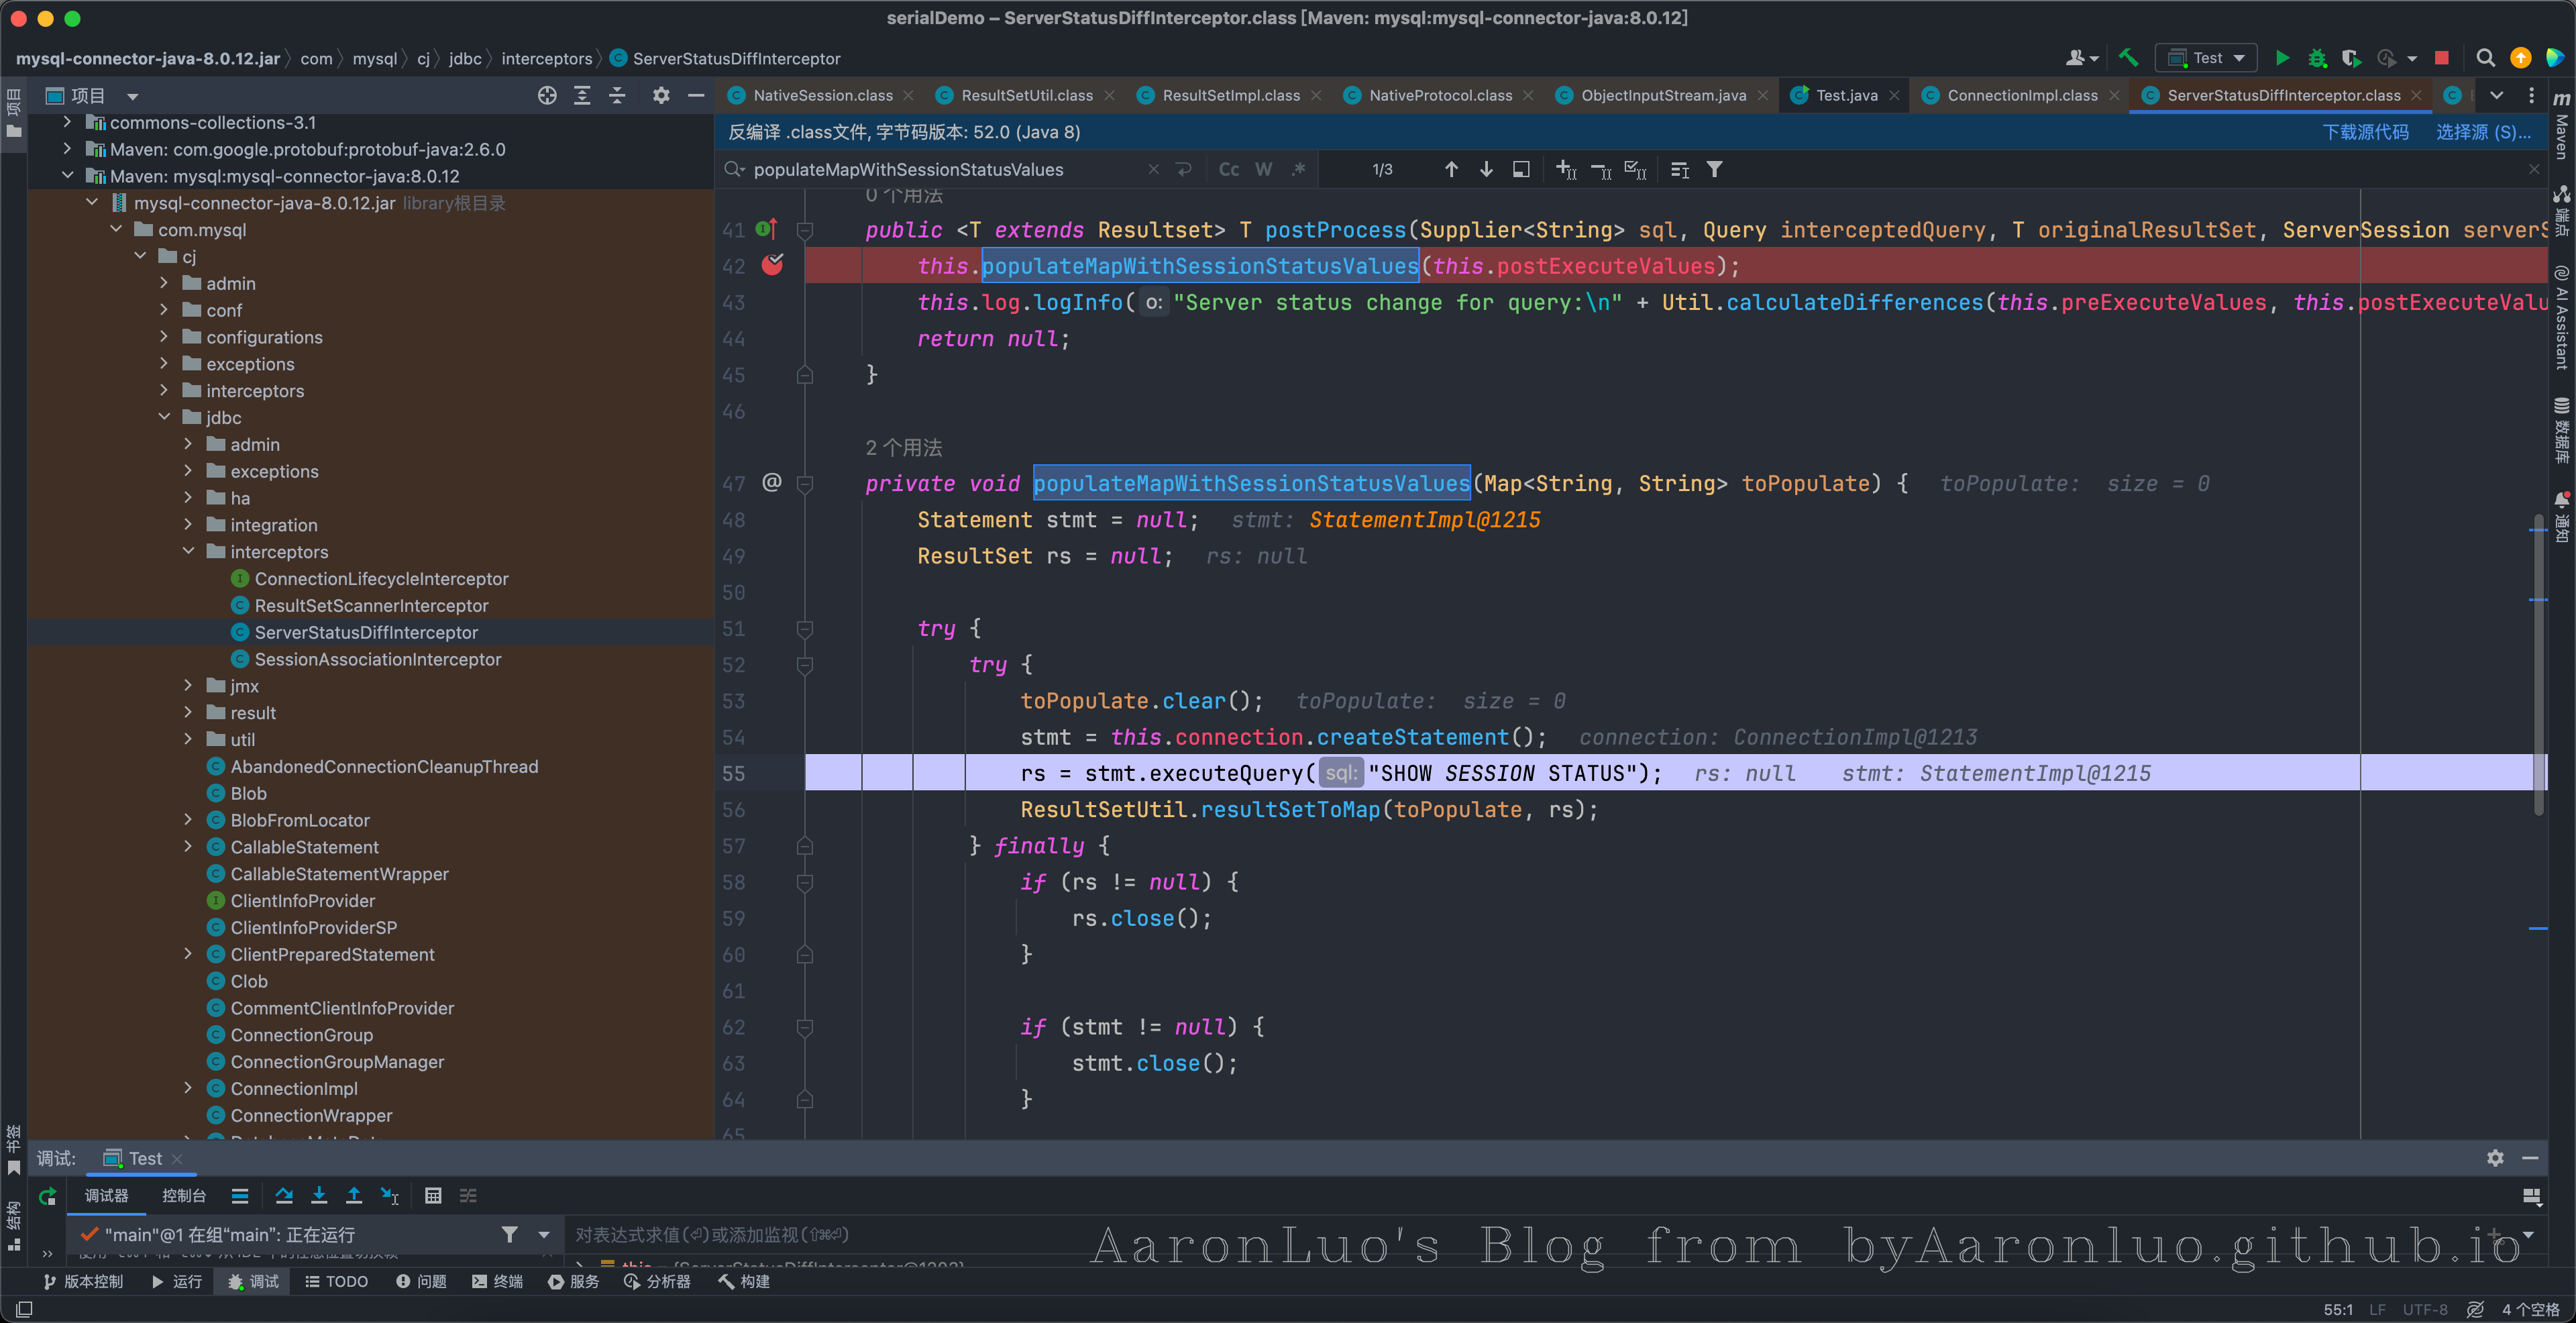
Task: Toggle Match Case (Cc) in search bar
Action: (x=1228, y=169)
